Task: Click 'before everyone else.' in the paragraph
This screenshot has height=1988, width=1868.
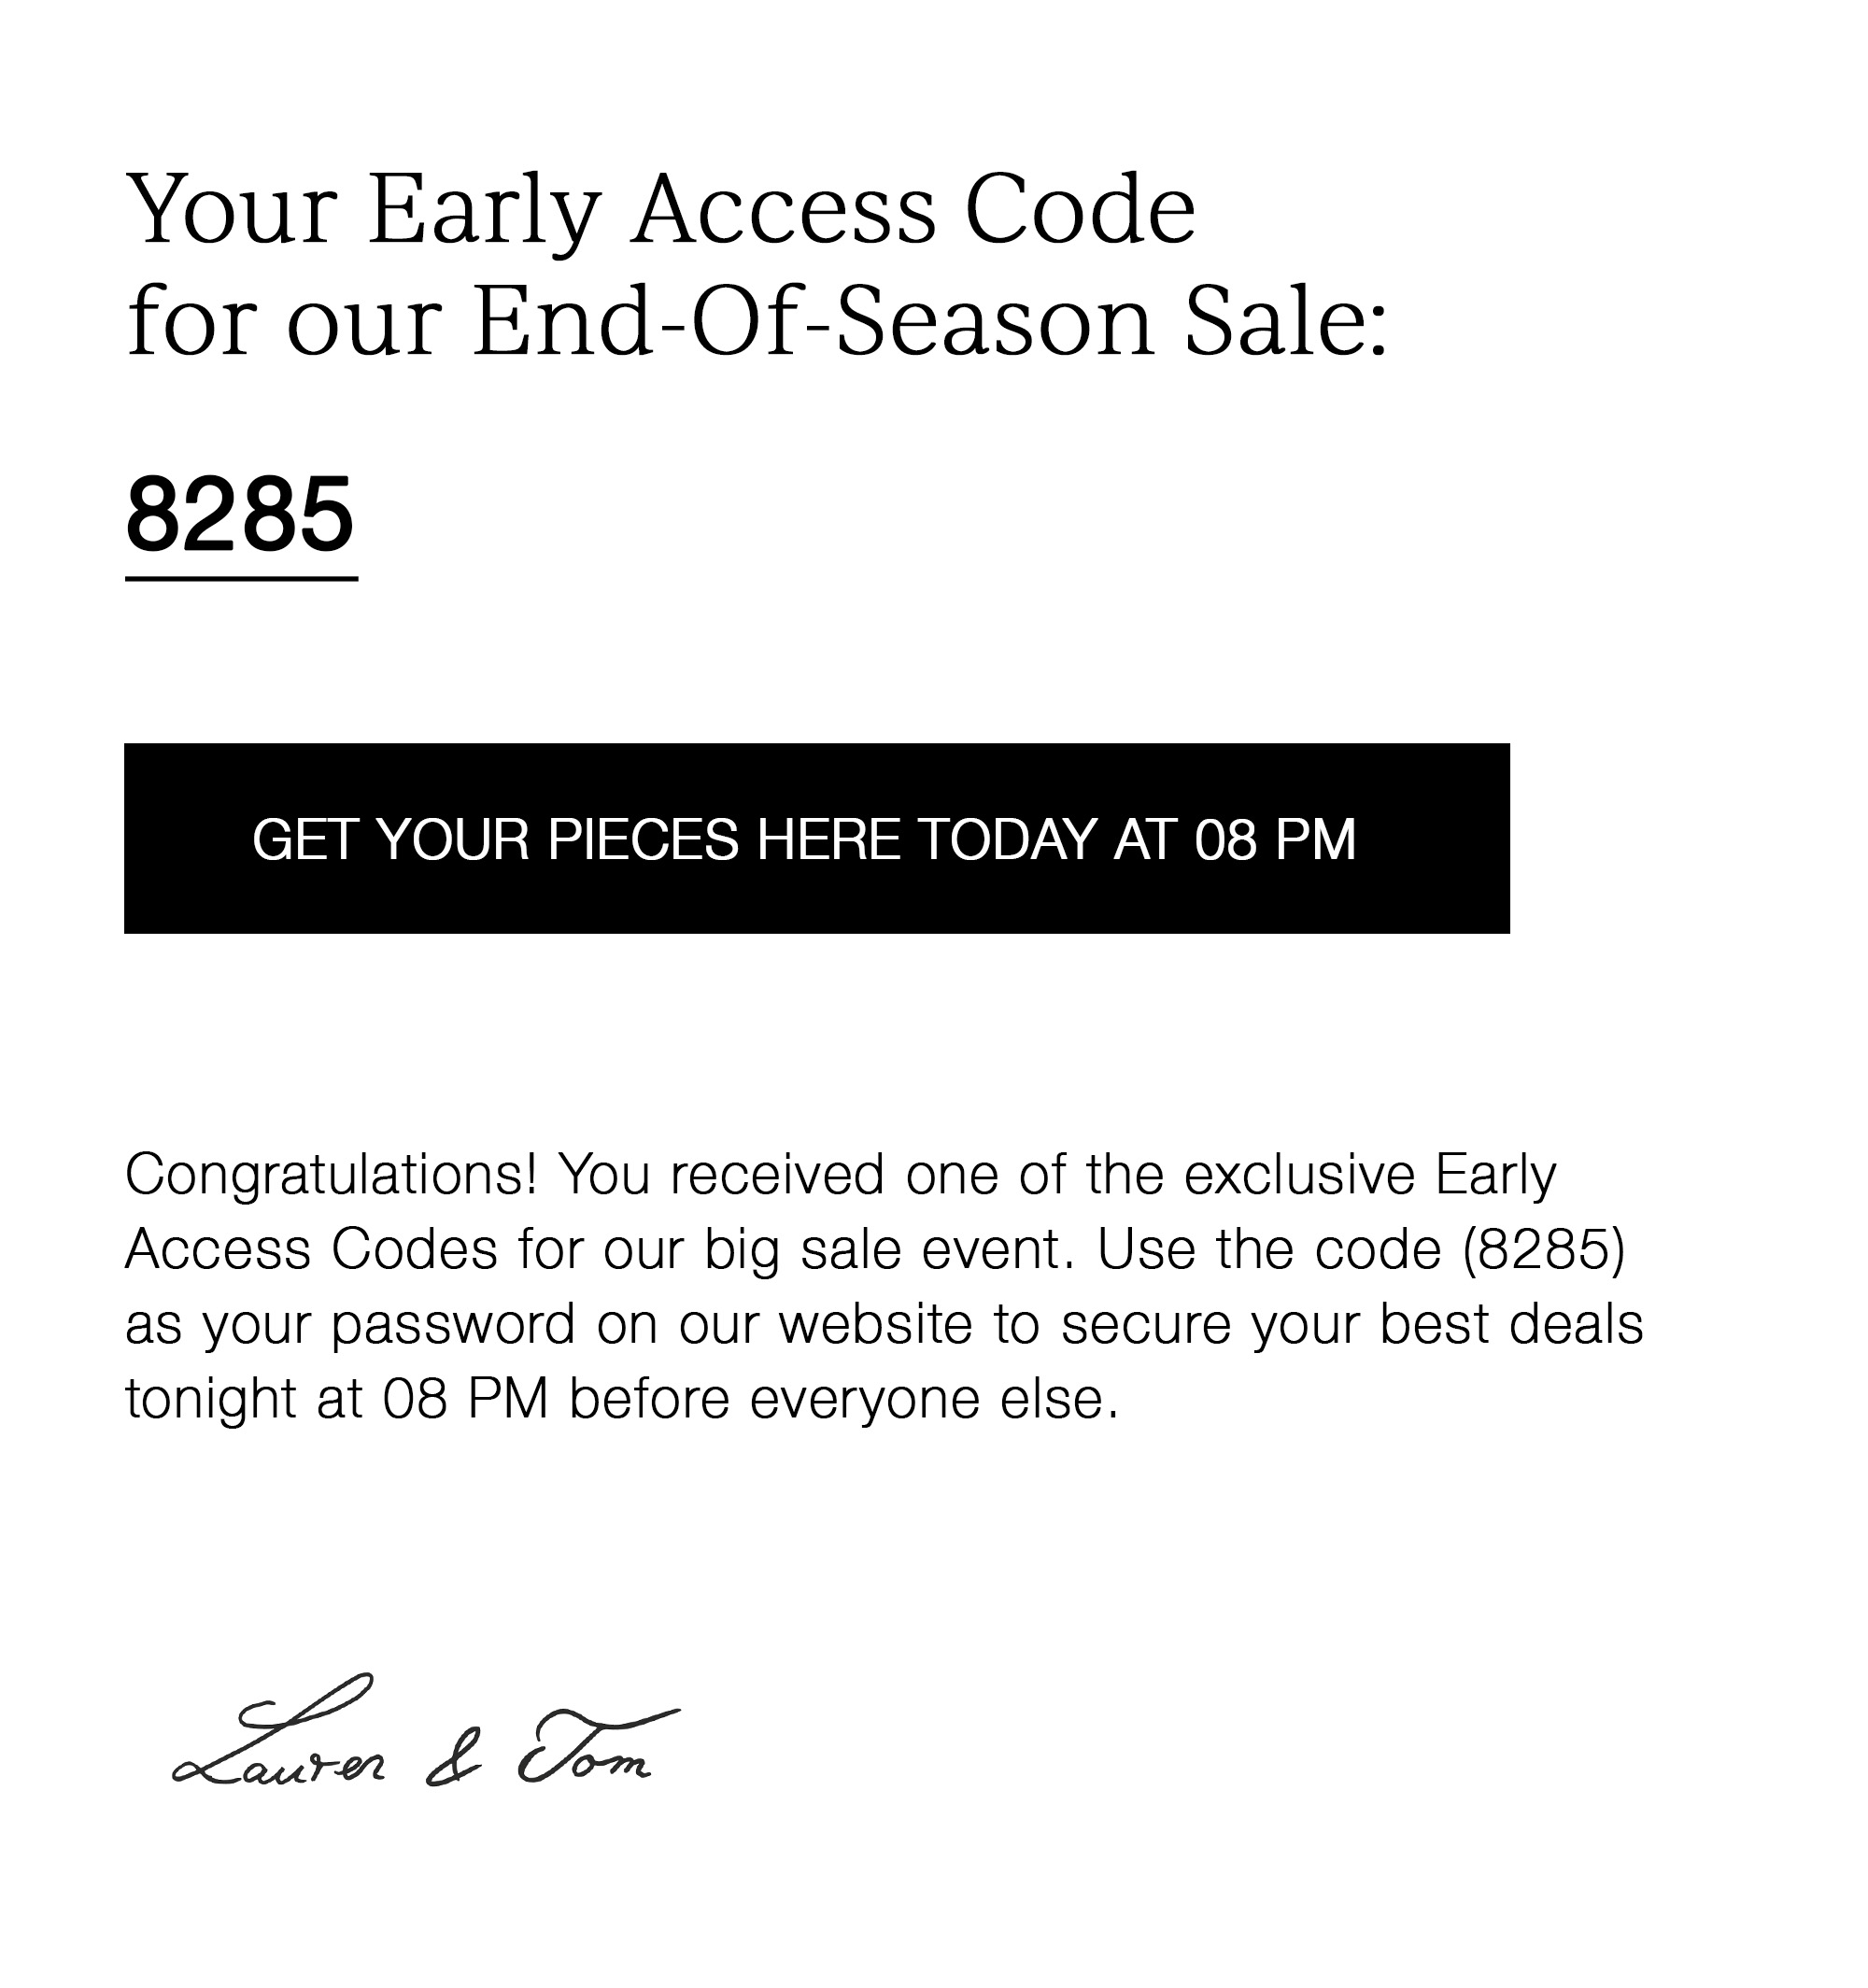Action: [844, 1400]
